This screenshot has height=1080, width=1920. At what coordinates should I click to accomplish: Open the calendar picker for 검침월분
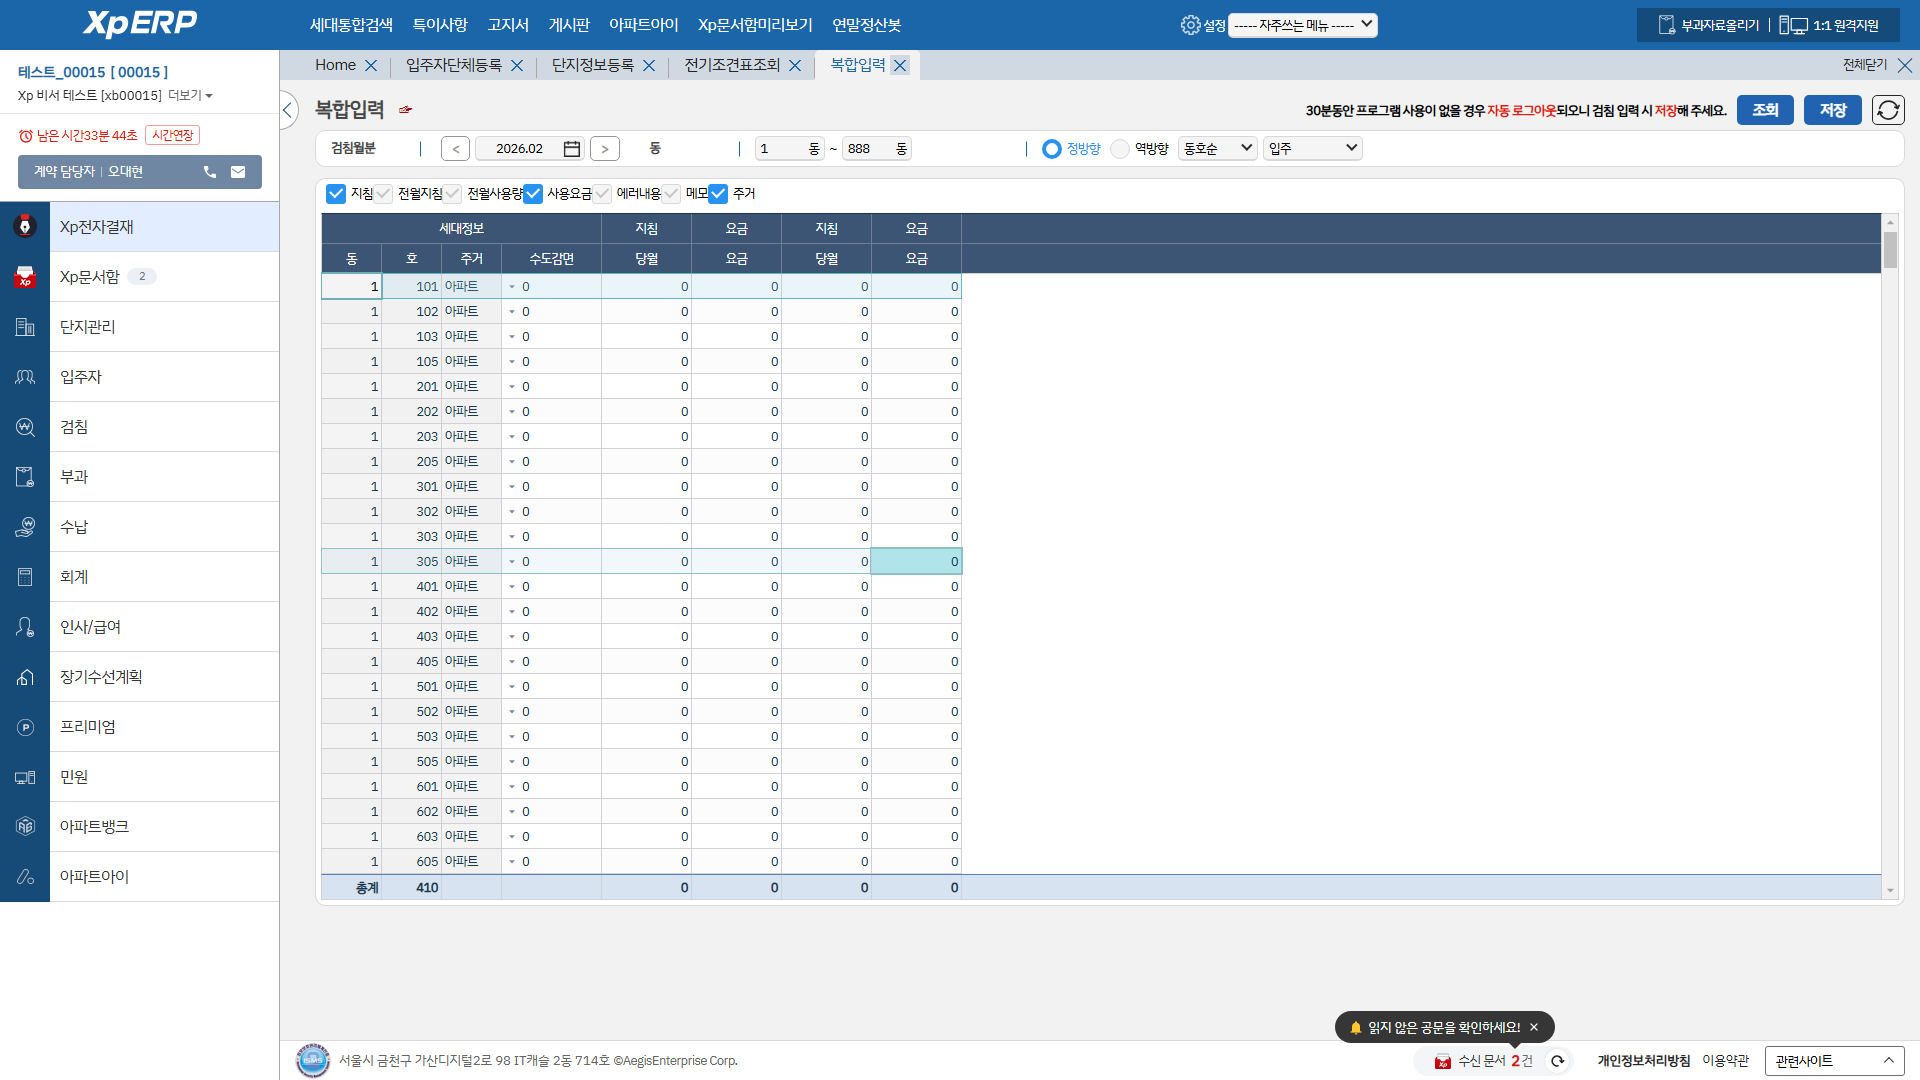click(x=572, y=149)
